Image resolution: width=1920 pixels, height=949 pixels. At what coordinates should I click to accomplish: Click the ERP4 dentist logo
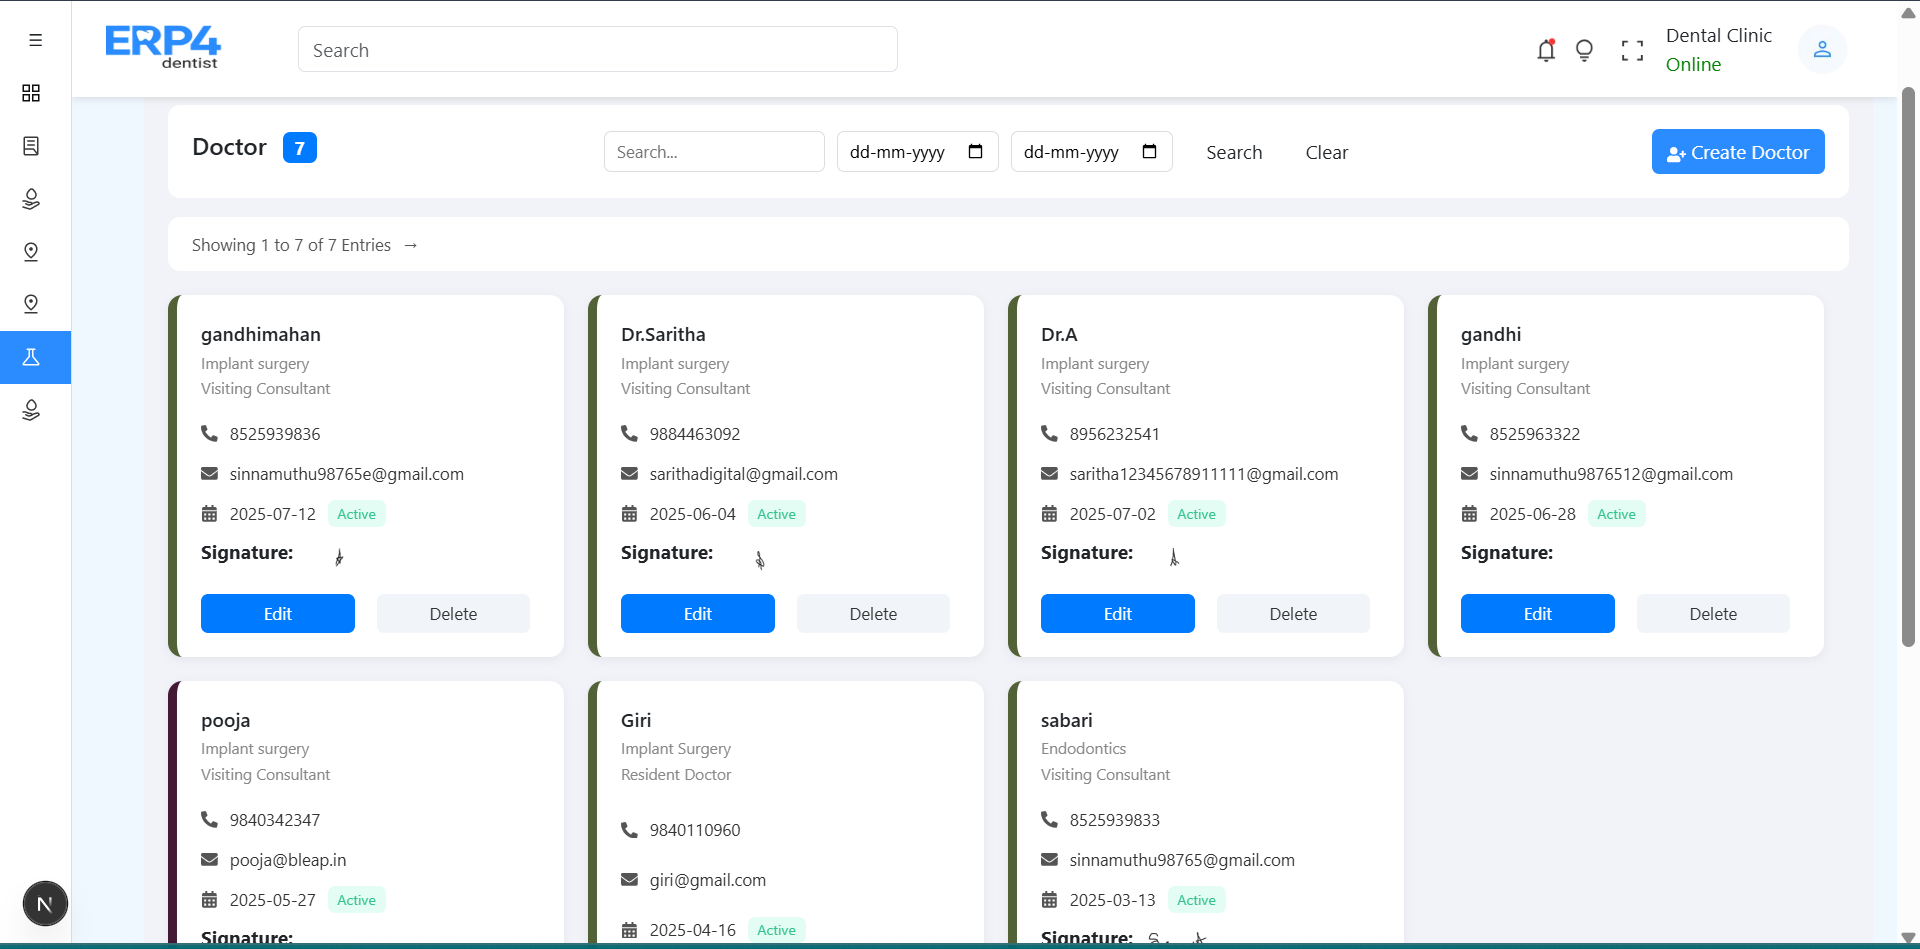point(163,47)
